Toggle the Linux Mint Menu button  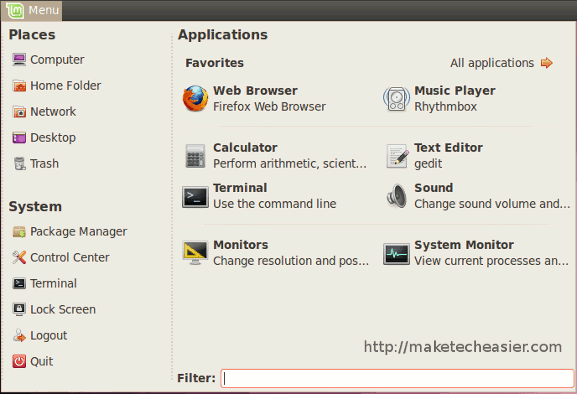32,10
